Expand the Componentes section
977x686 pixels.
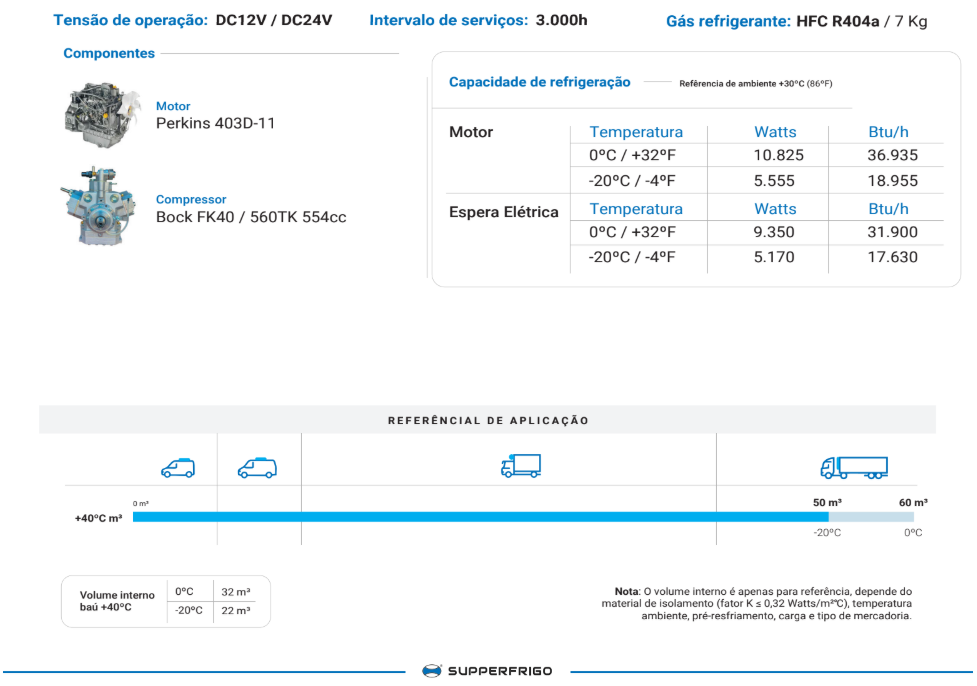108,53
